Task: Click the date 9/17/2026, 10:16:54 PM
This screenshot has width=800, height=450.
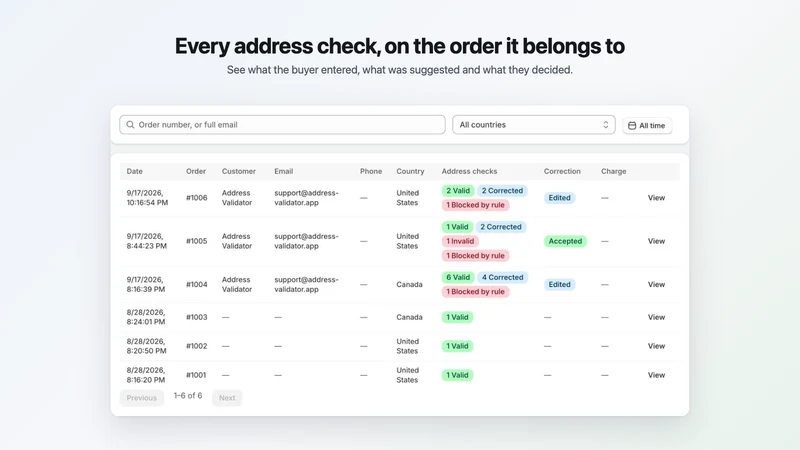Action: [x=147, y=197]
